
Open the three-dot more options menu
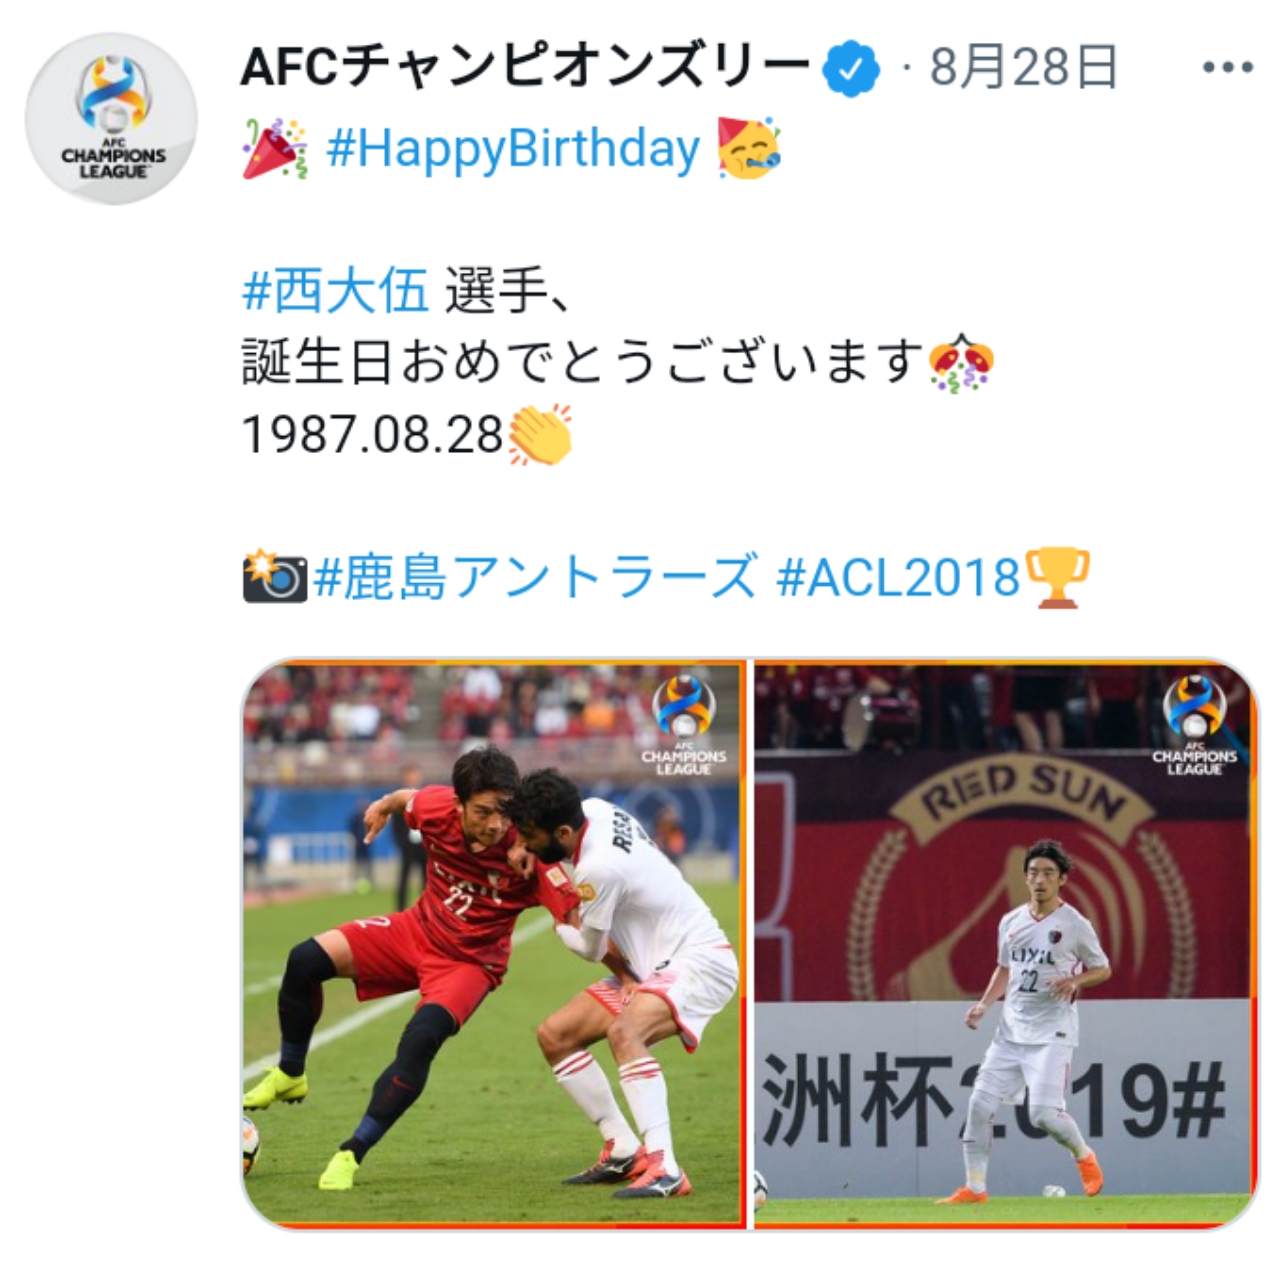point(1227,68)
